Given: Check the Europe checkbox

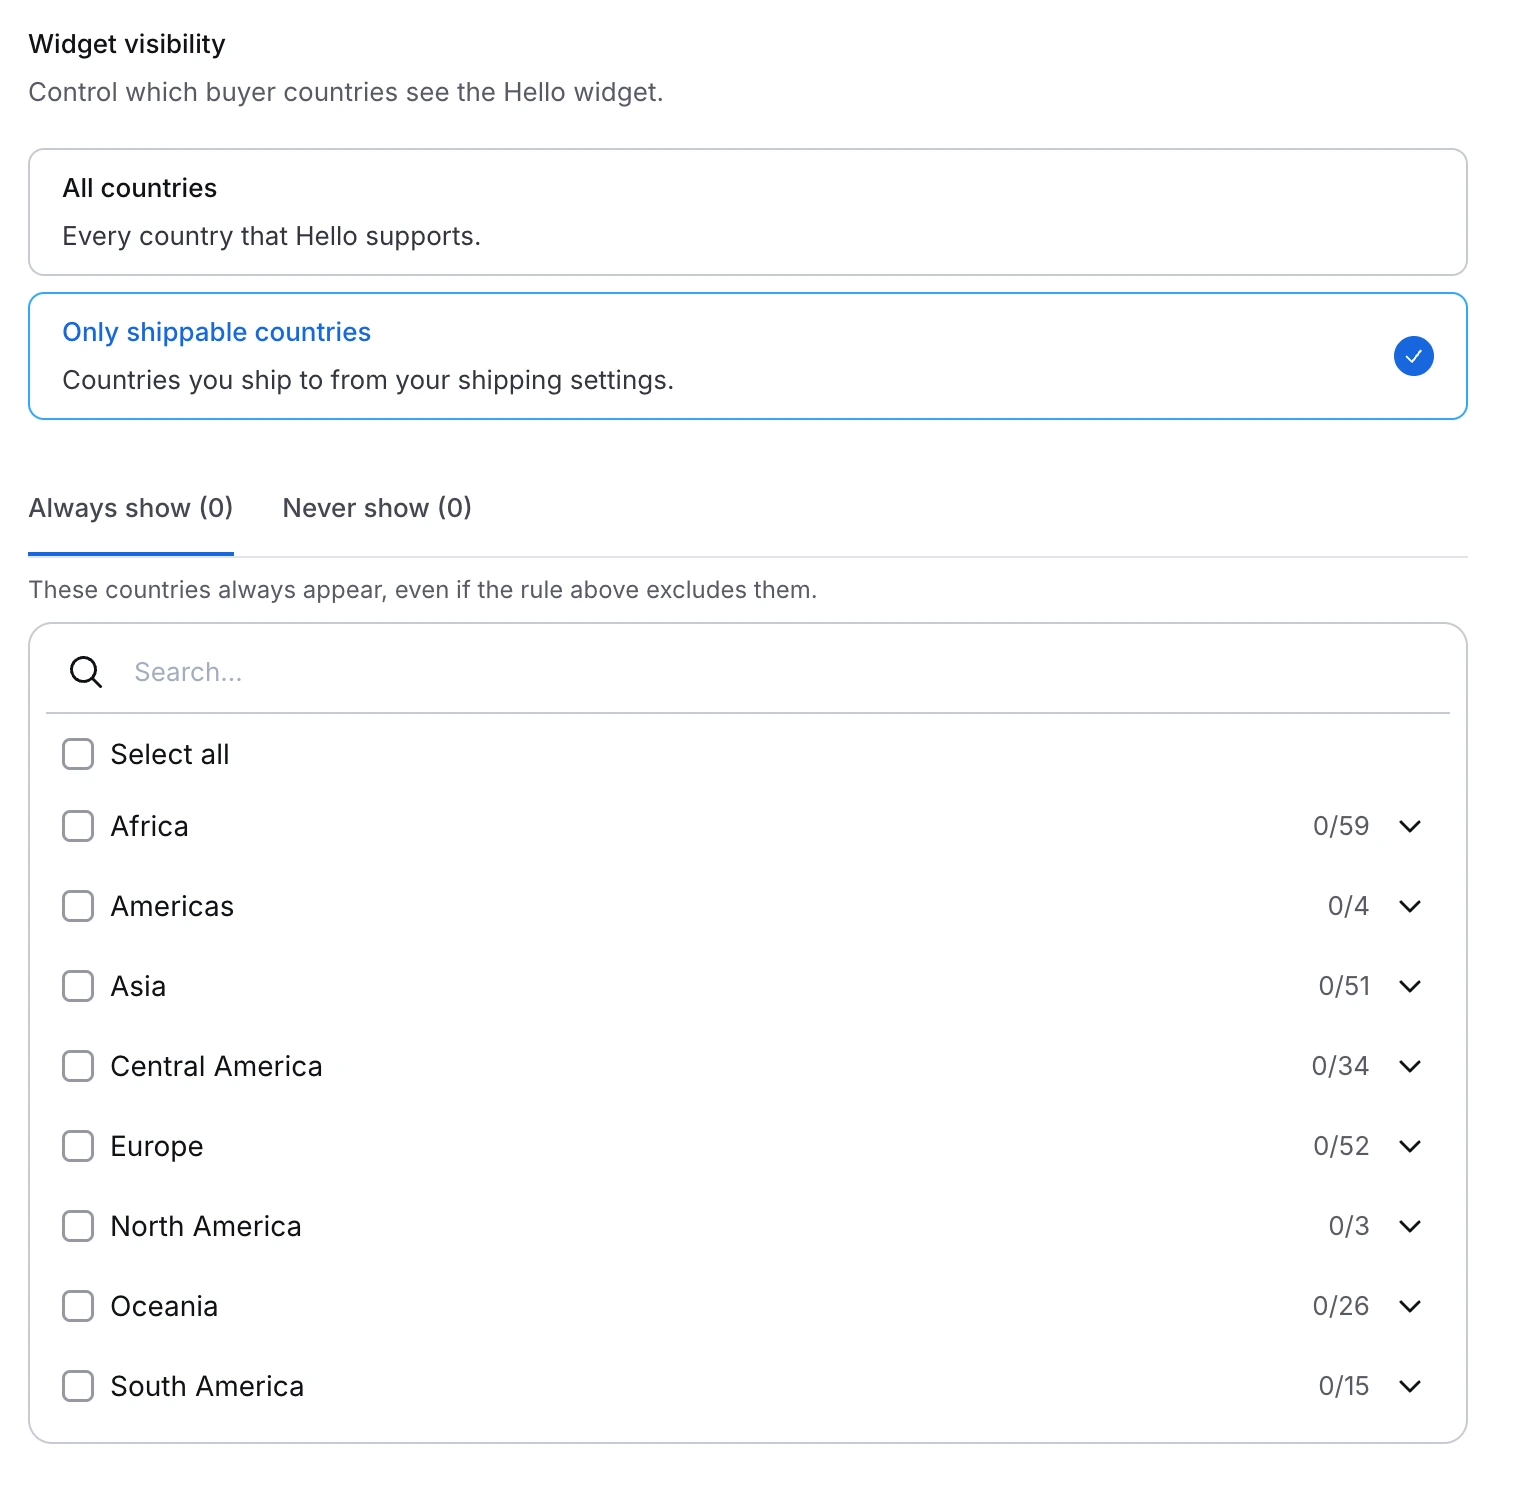Looking at the screenshot, I should (x=77, y=1146).
